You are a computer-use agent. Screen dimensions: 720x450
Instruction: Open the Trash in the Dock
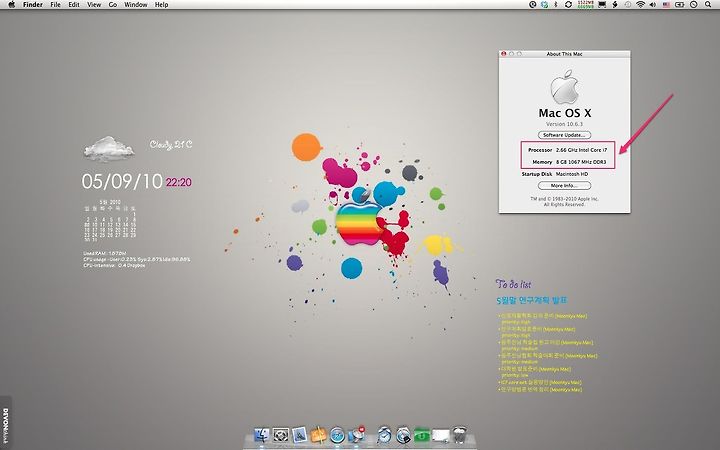click(x=460, y=434)
